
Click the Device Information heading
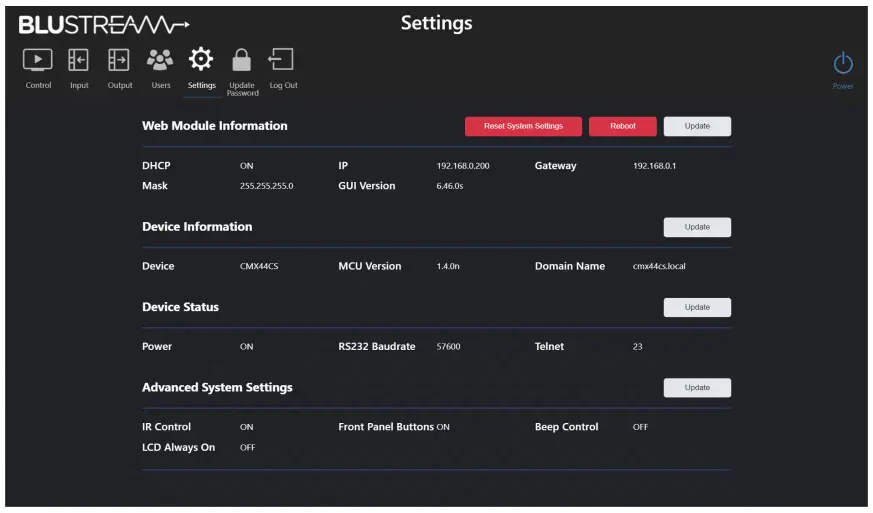pos(197,227)
